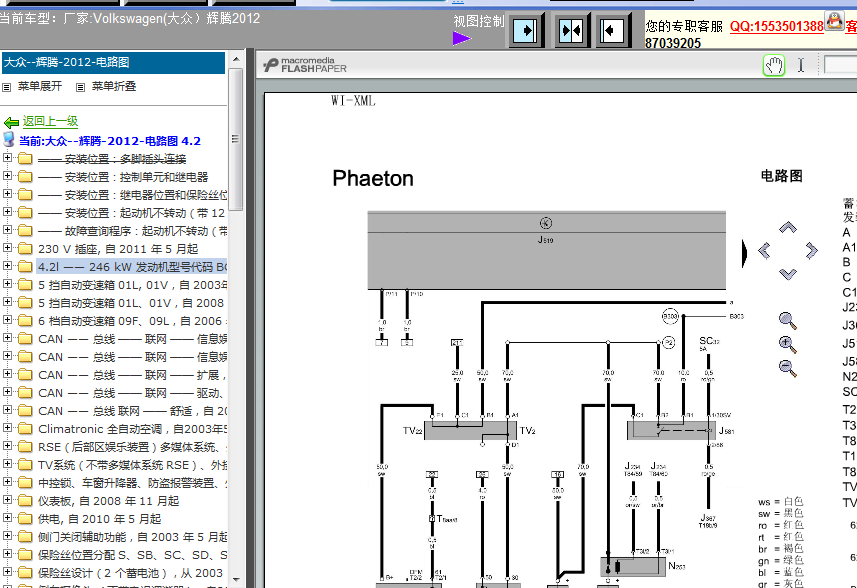Click the 菜单折叠 collapse-menu icon
Viewport: 857px width, 588px height.
pyautogui.click(x=80, y=87)
